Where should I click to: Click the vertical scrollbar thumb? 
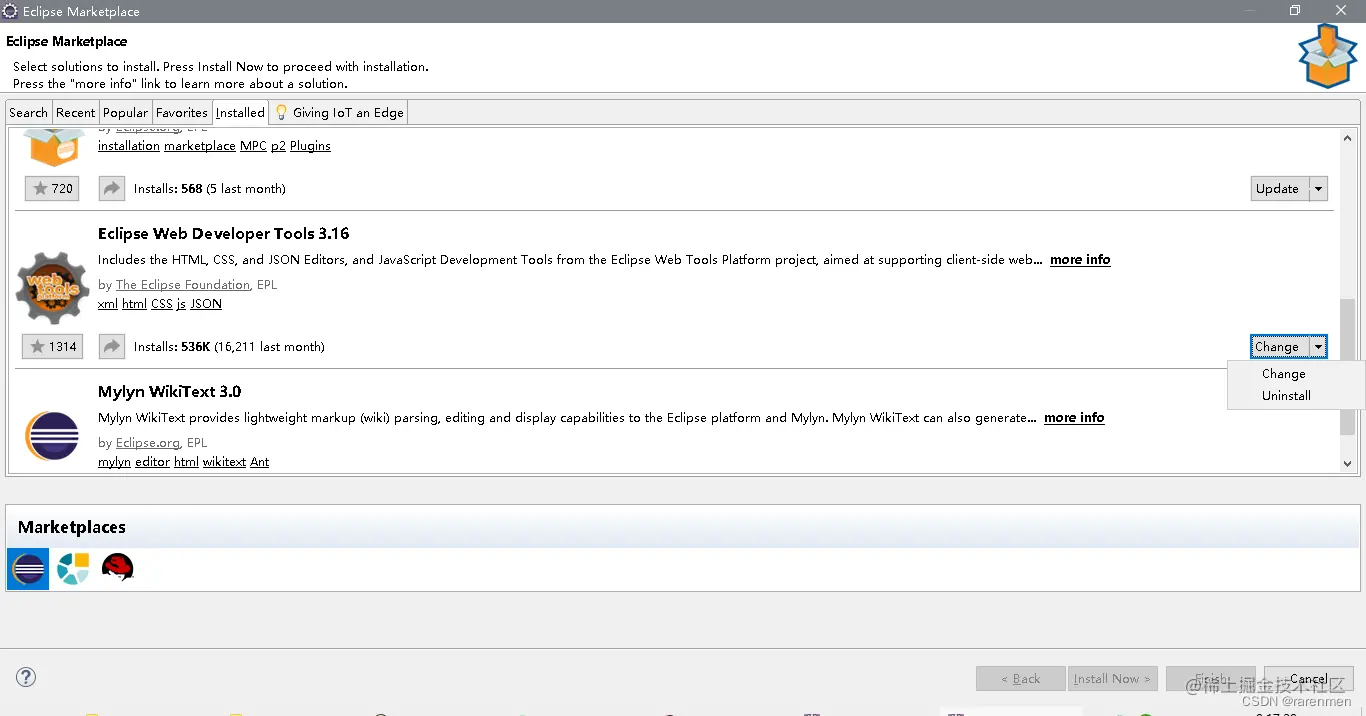tap(1347, 366)
